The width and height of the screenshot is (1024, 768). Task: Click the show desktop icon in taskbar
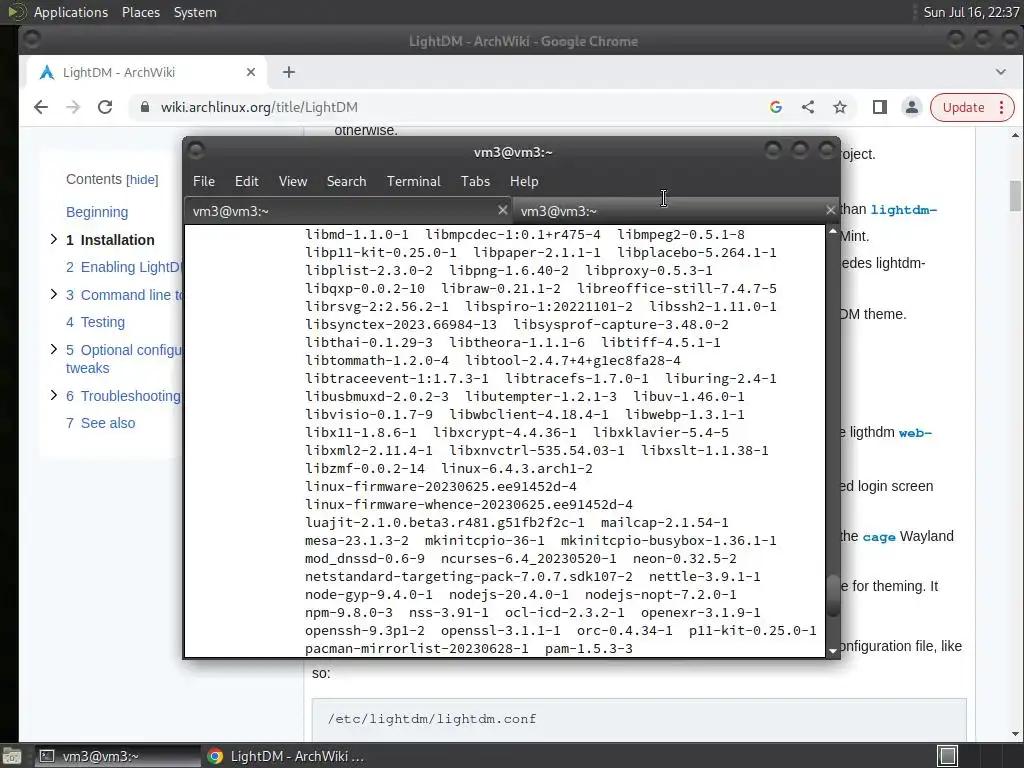tap(12, 756)
